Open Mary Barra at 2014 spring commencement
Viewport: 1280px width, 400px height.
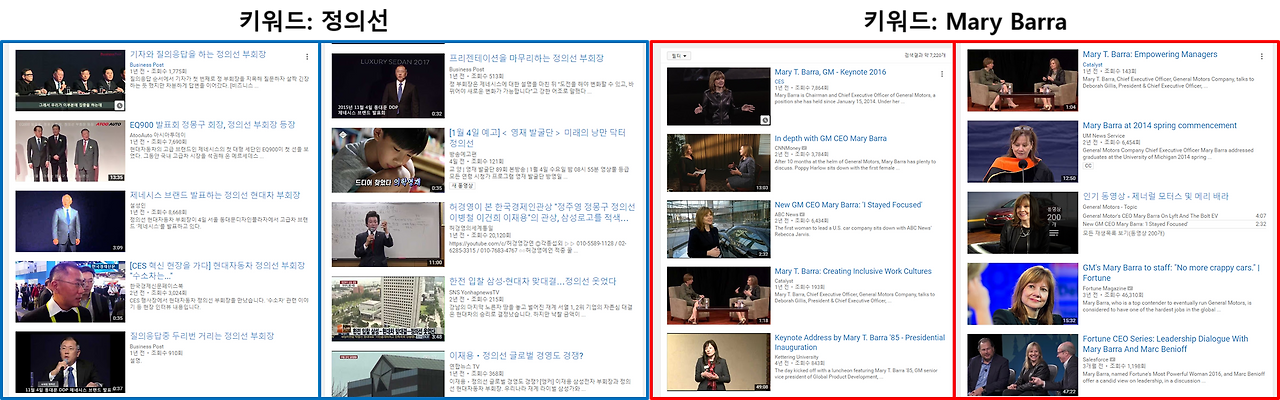pos(1159,125)
